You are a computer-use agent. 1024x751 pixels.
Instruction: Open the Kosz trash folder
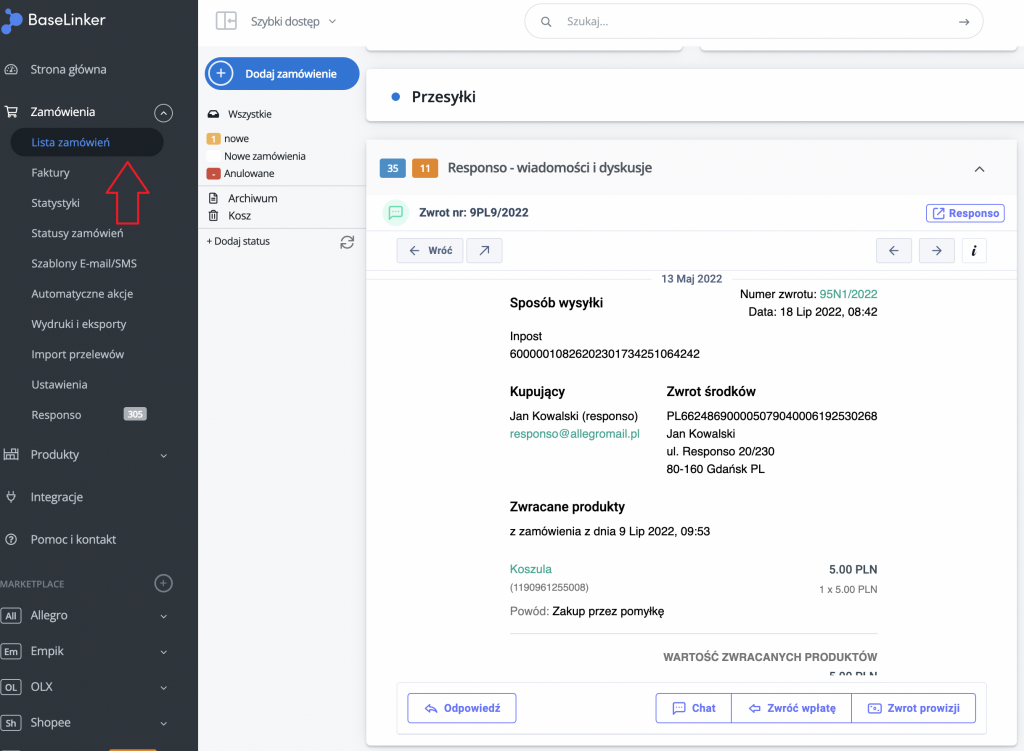239,215
